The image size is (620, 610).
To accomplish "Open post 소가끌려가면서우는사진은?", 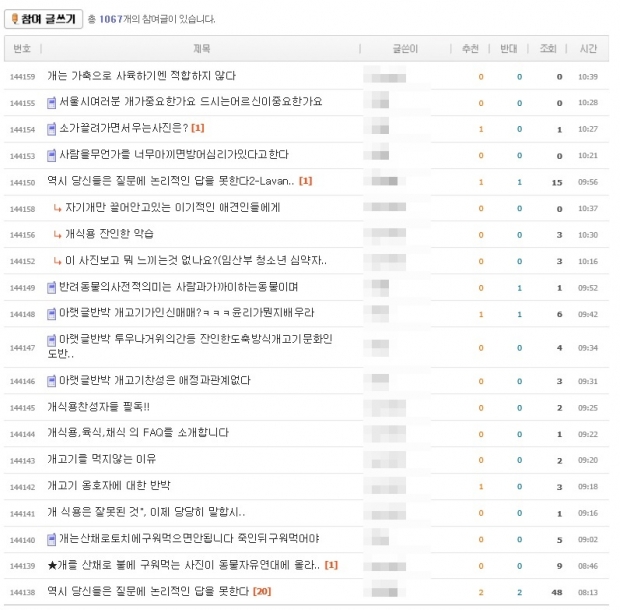I will [123, 128].
